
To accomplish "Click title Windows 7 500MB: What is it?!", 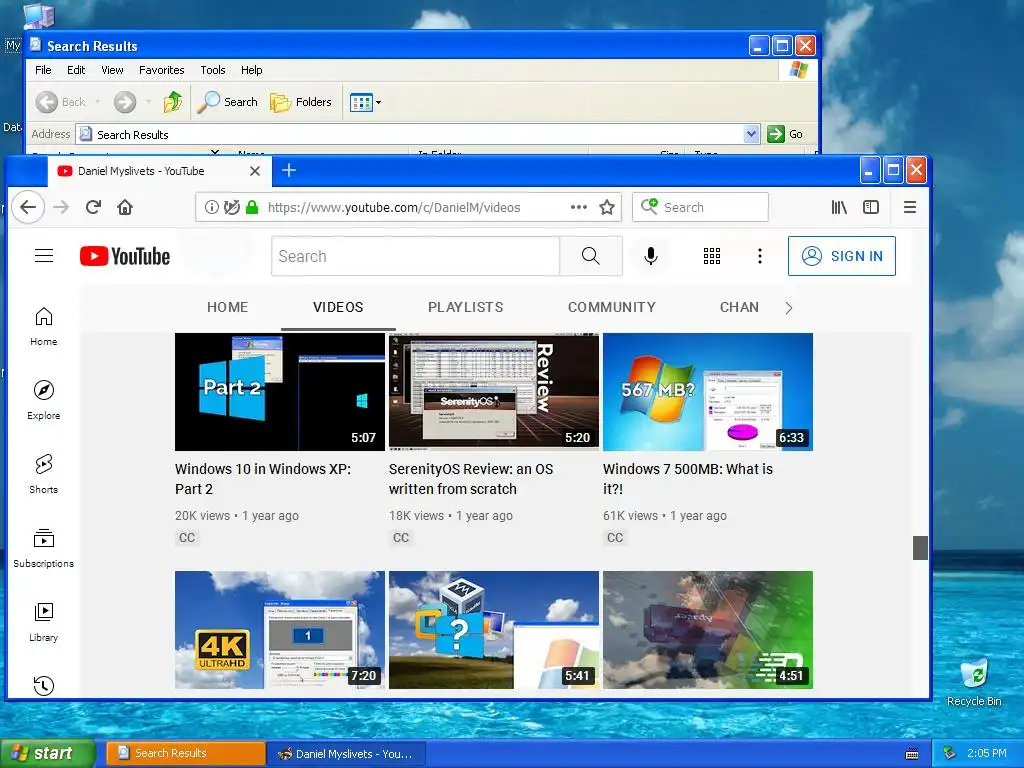I will pos(688,479).
